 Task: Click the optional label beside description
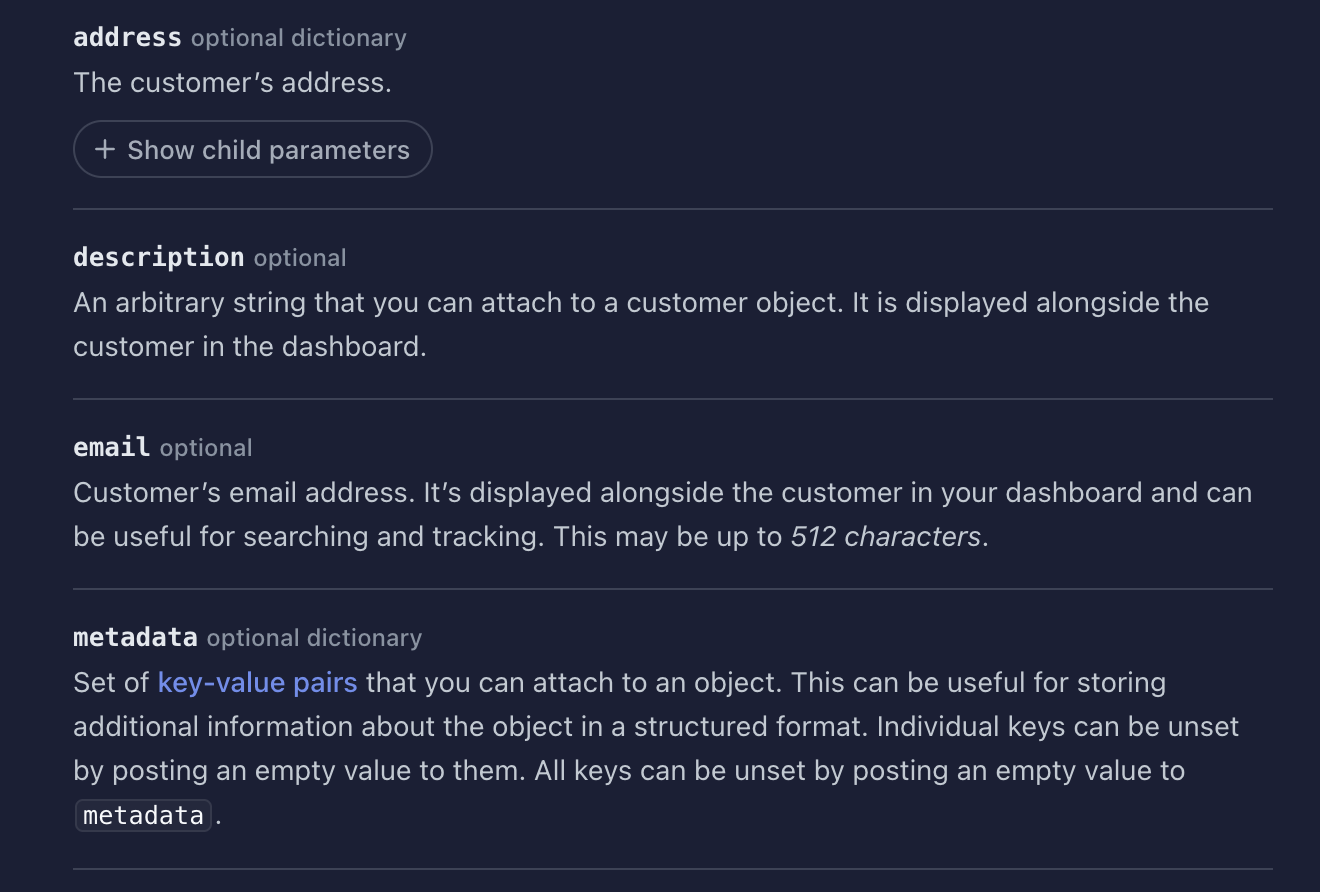pyautogui.click(x=299, y=258)
